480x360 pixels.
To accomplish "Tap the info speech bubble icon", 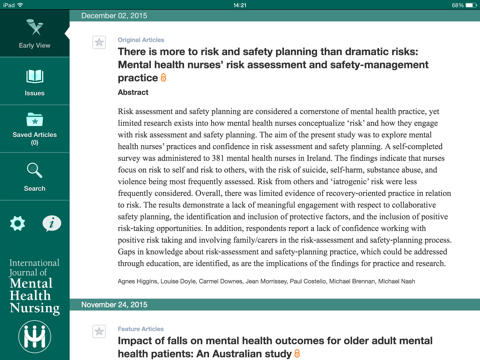I will [52, 223].
